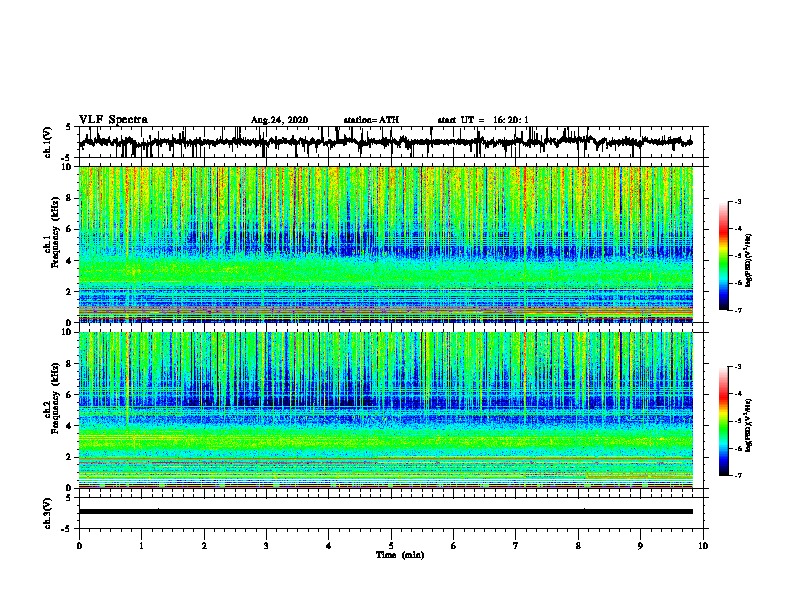Click time-axis tick label "1"
Image resolution: width=792 pixels, height=612 pixels.
coord(141,546)
